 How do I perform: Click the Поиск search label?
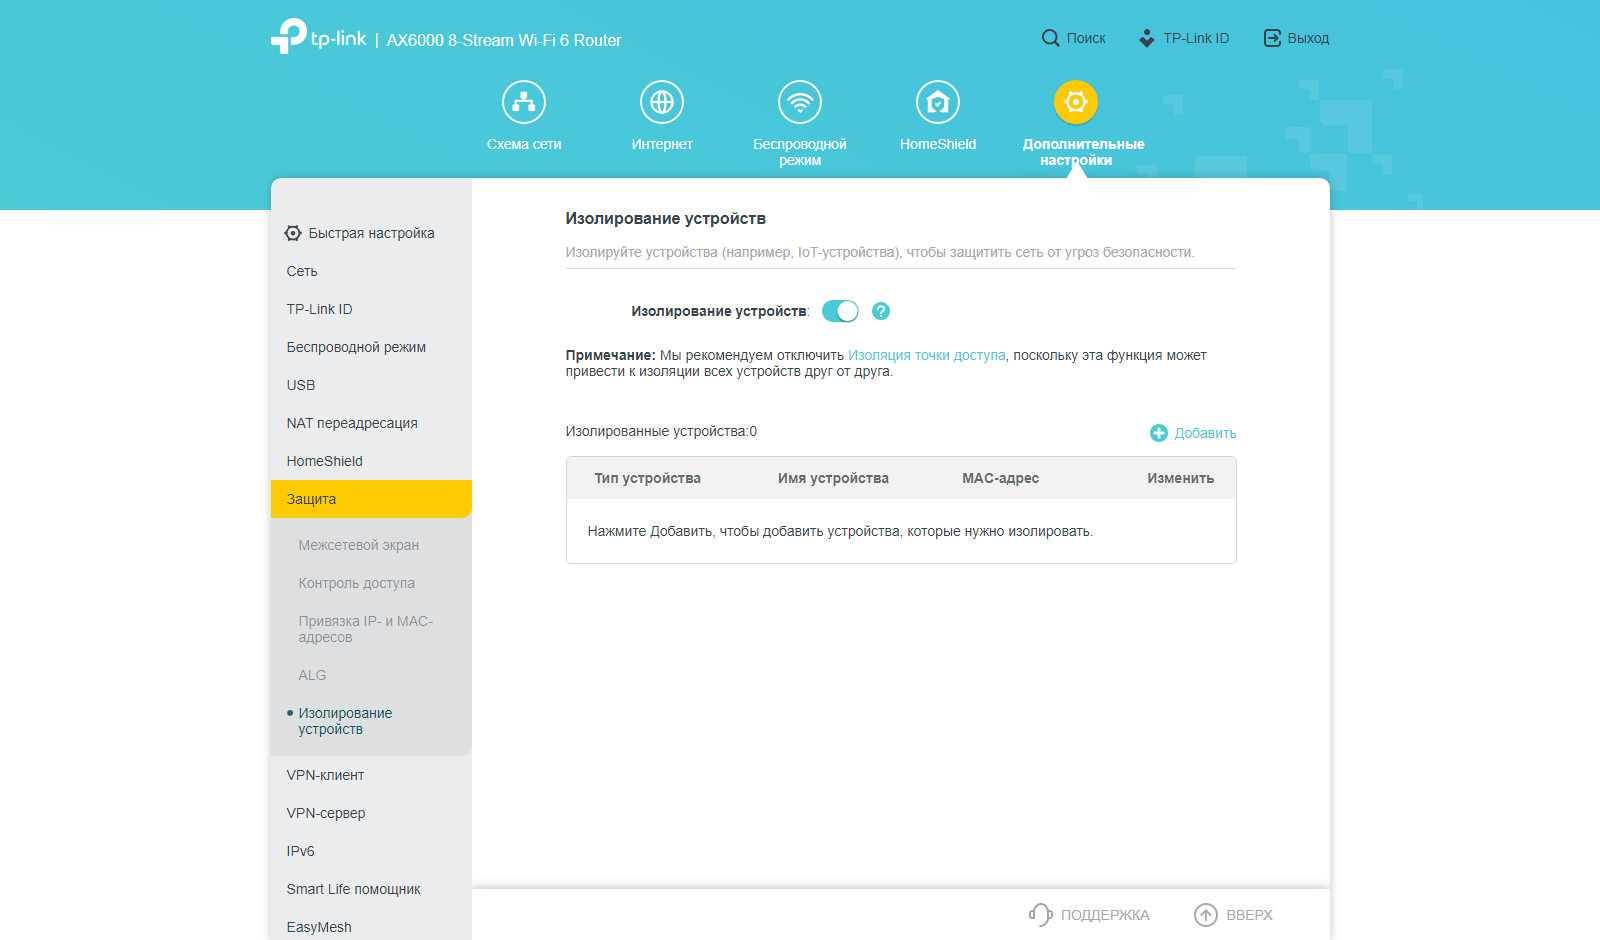coord(1086,38)
